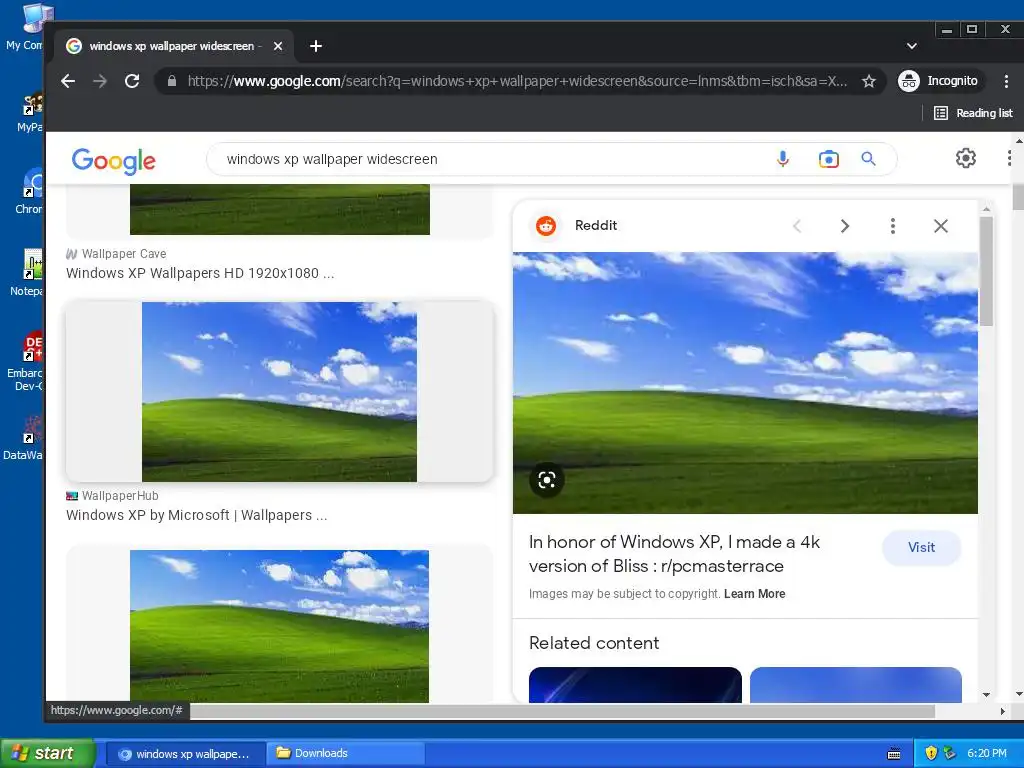Click the security shield tray icon
This screenshot has width=1024, height=768.
click(931, 753)
